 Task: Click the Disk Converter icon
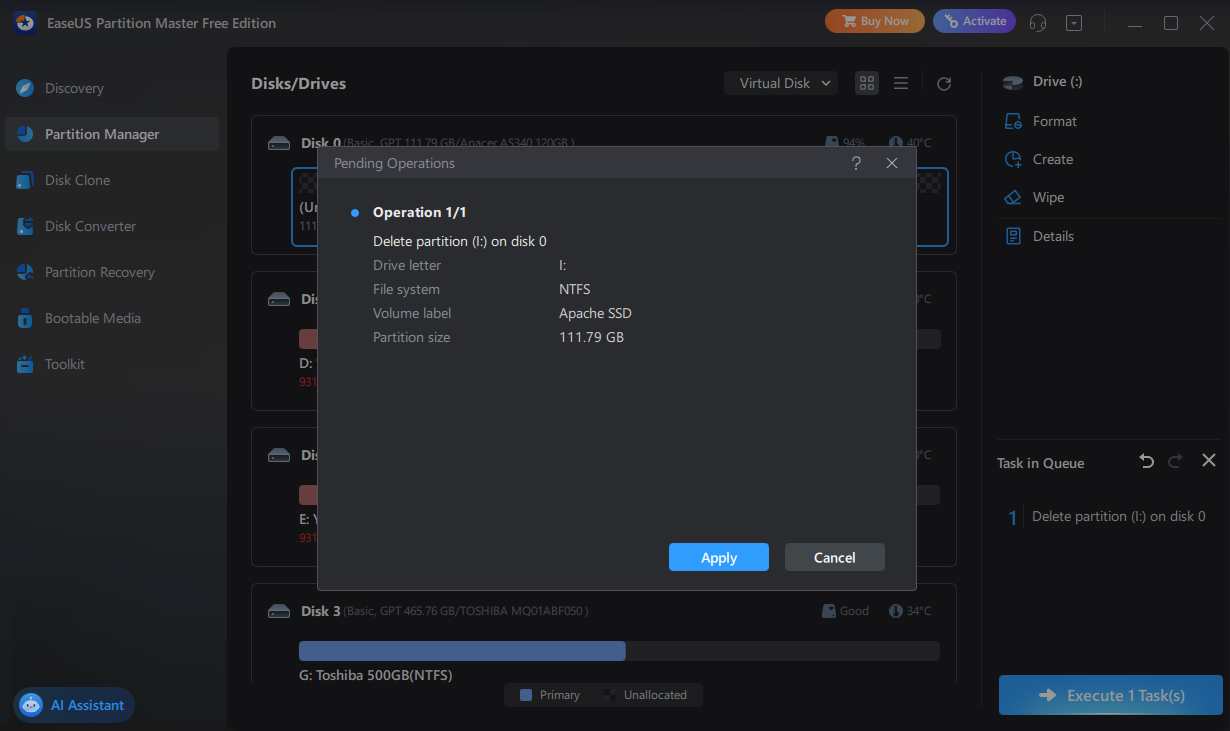(x=25, y=226)
